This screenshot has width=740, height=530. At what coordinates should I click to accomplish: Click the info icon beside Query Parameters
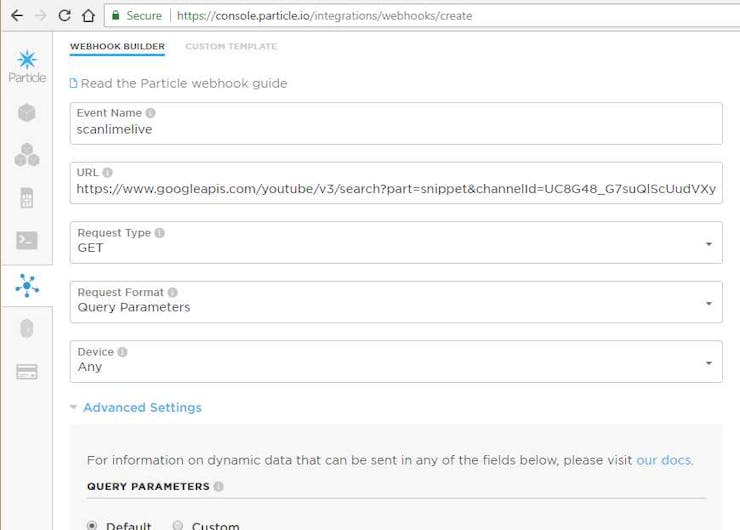tap(218, 486)
